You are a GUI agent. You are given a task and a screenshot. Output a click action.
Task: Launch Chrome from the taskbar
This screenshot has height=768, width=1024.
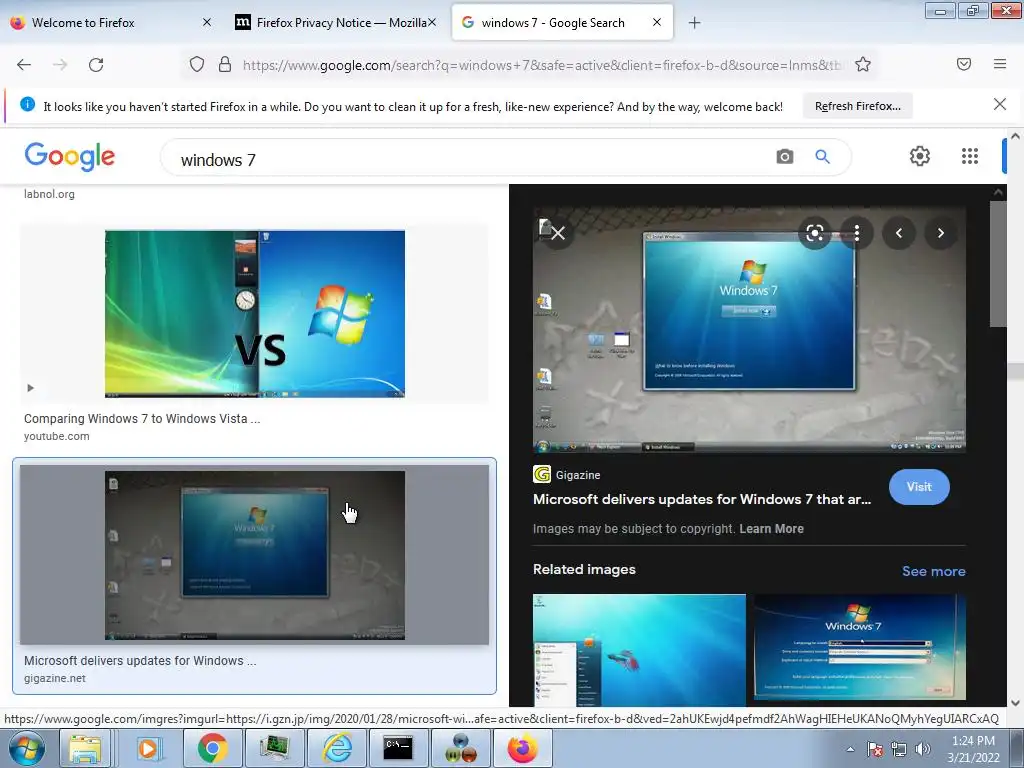(213, 748)
